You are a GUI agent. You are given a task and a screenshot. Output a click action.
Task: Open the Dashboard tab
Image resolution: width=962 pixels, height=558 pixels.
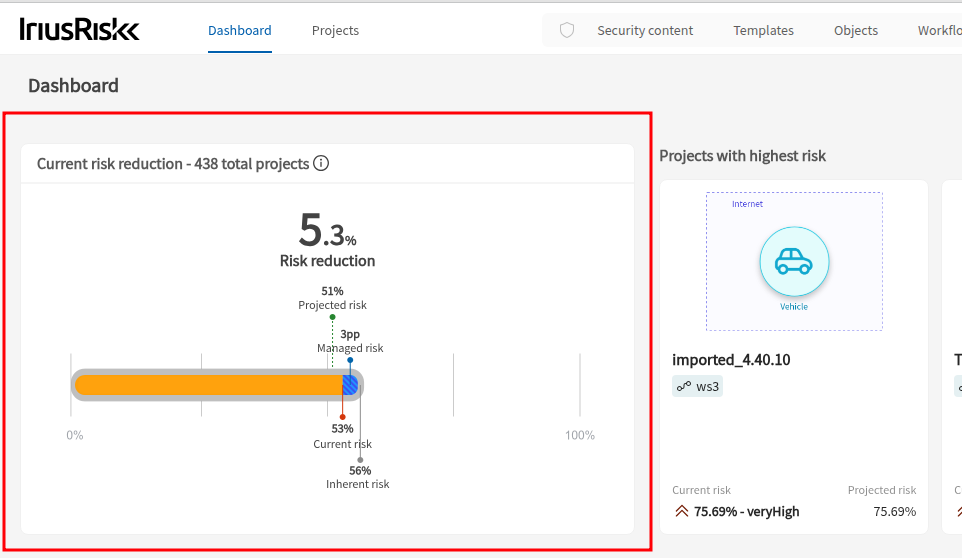[x=239, y=31]
